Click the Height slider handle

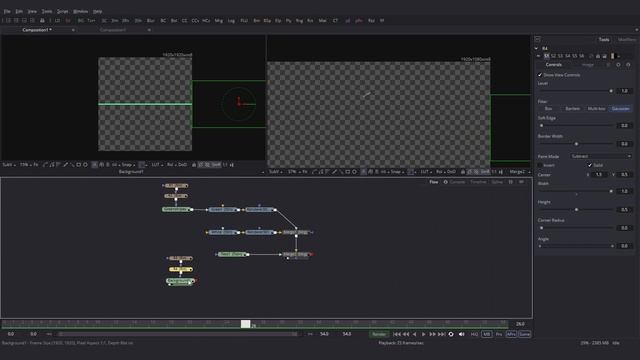pos(576,210)
